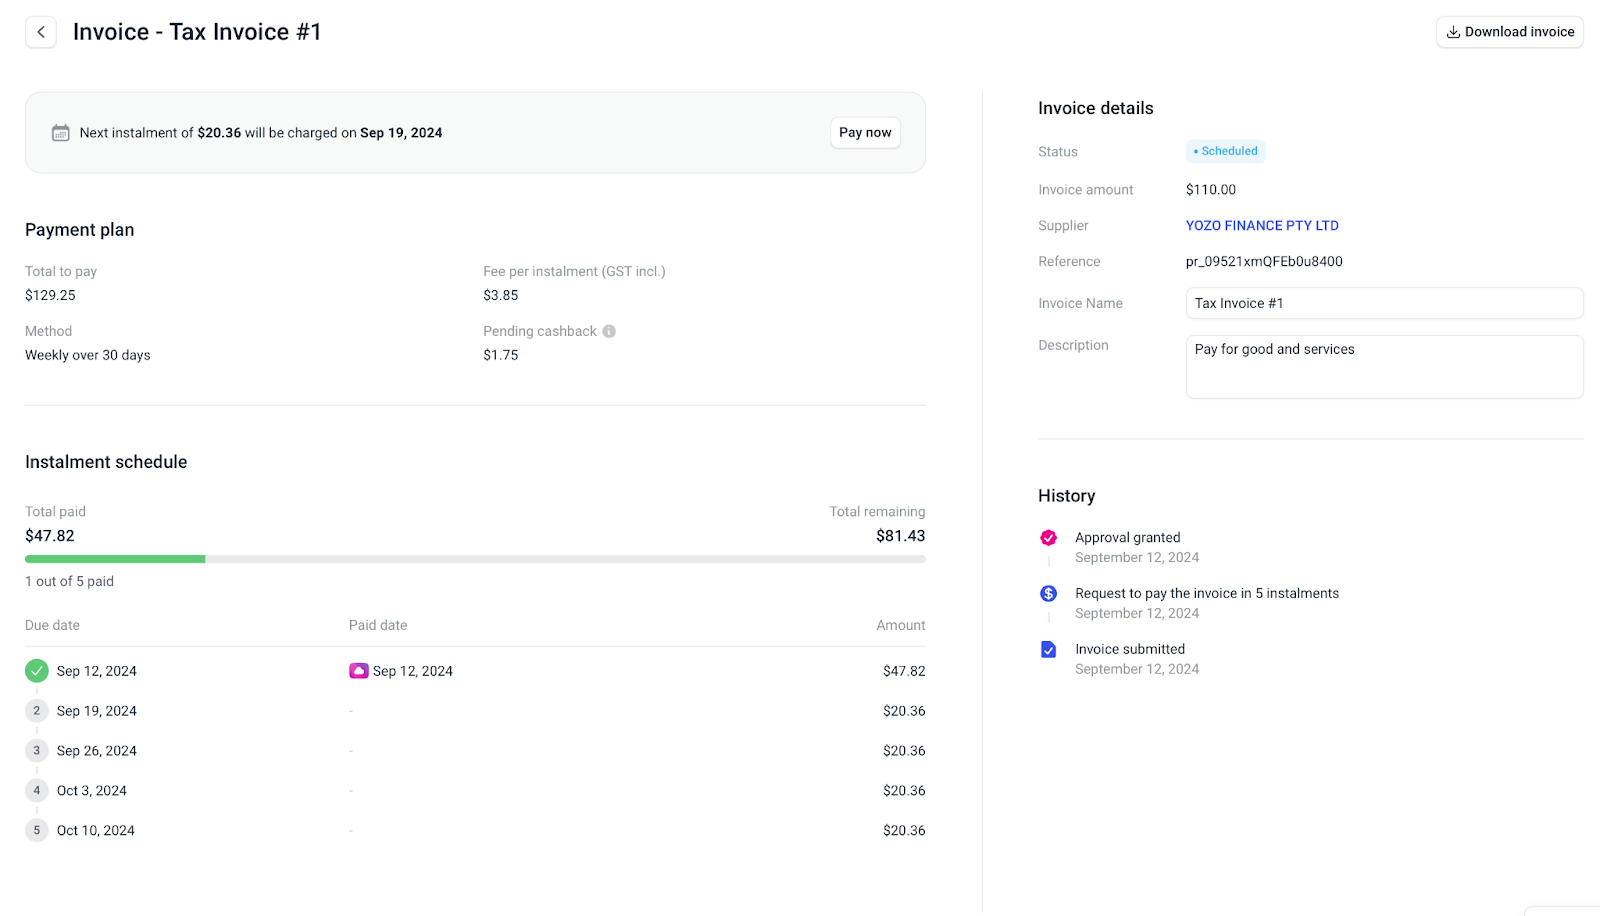Click the dollar icon for pay request history
Image resolution: width=1600 pixels, height=916 pixels.
[x=1049, y=594]
